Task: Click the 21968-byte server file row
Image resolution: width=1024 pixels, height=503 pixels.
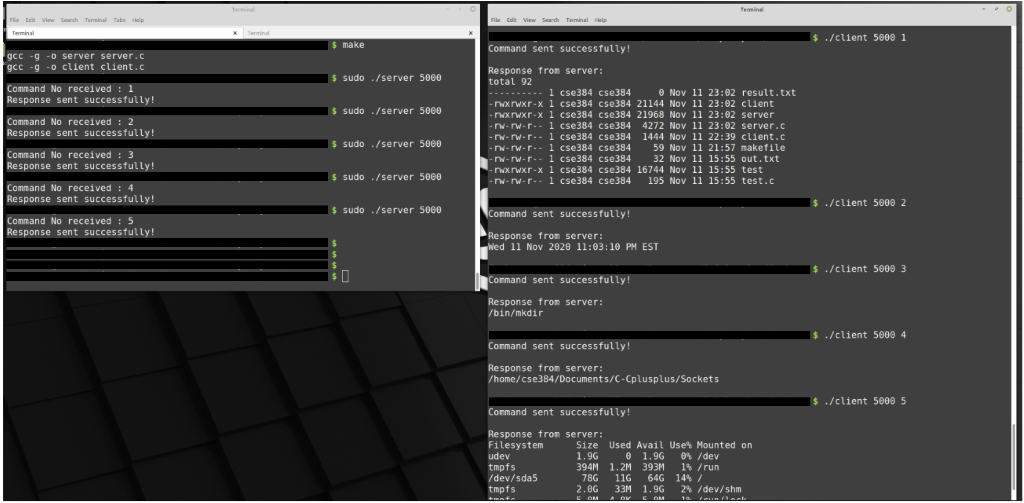Action: pos(631,115)
